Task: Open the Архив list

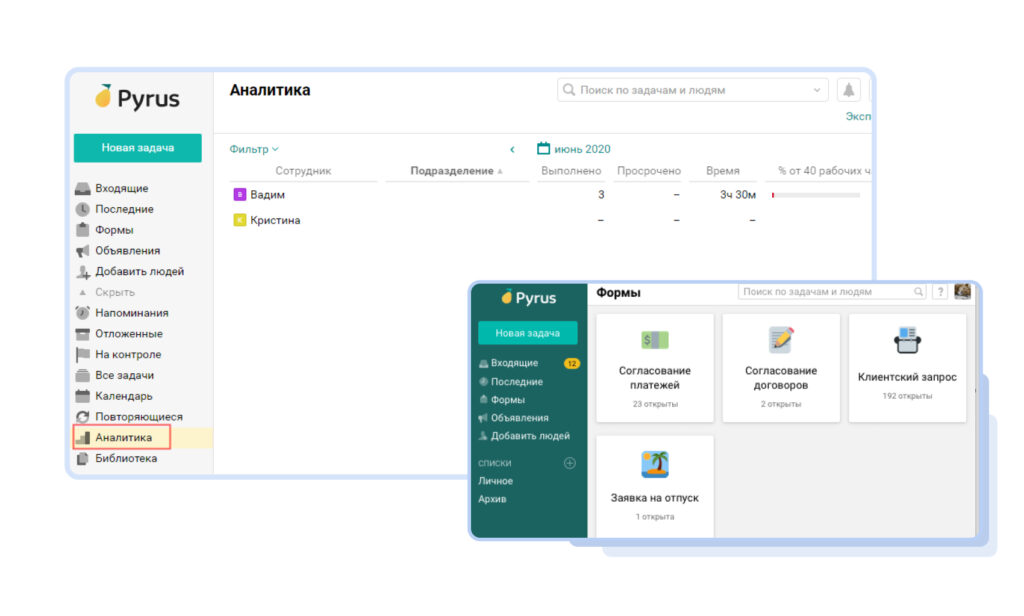Action: [492, 499]
